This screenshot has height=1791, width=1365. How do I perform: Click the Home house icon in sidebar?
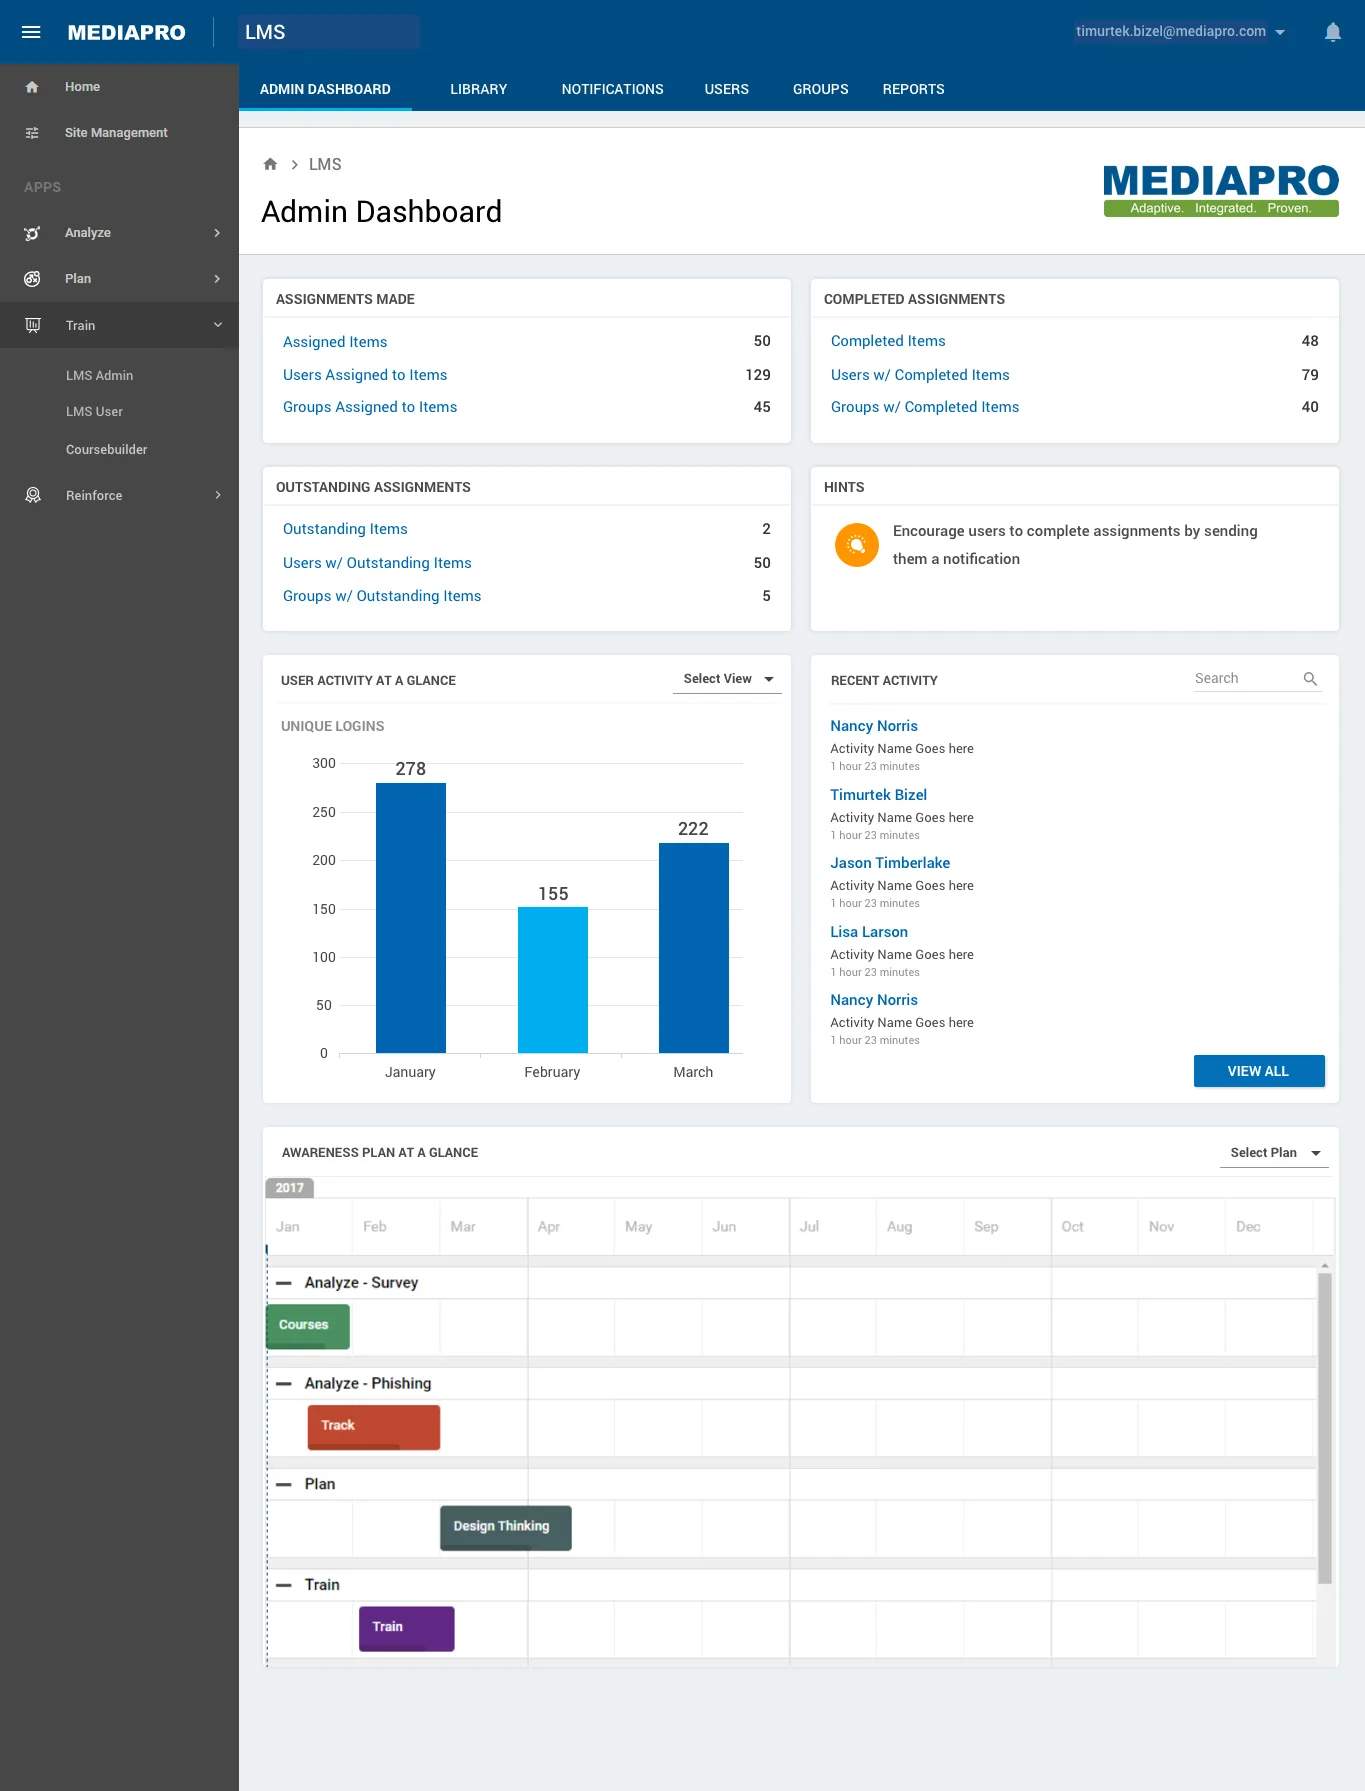point(32,87)
